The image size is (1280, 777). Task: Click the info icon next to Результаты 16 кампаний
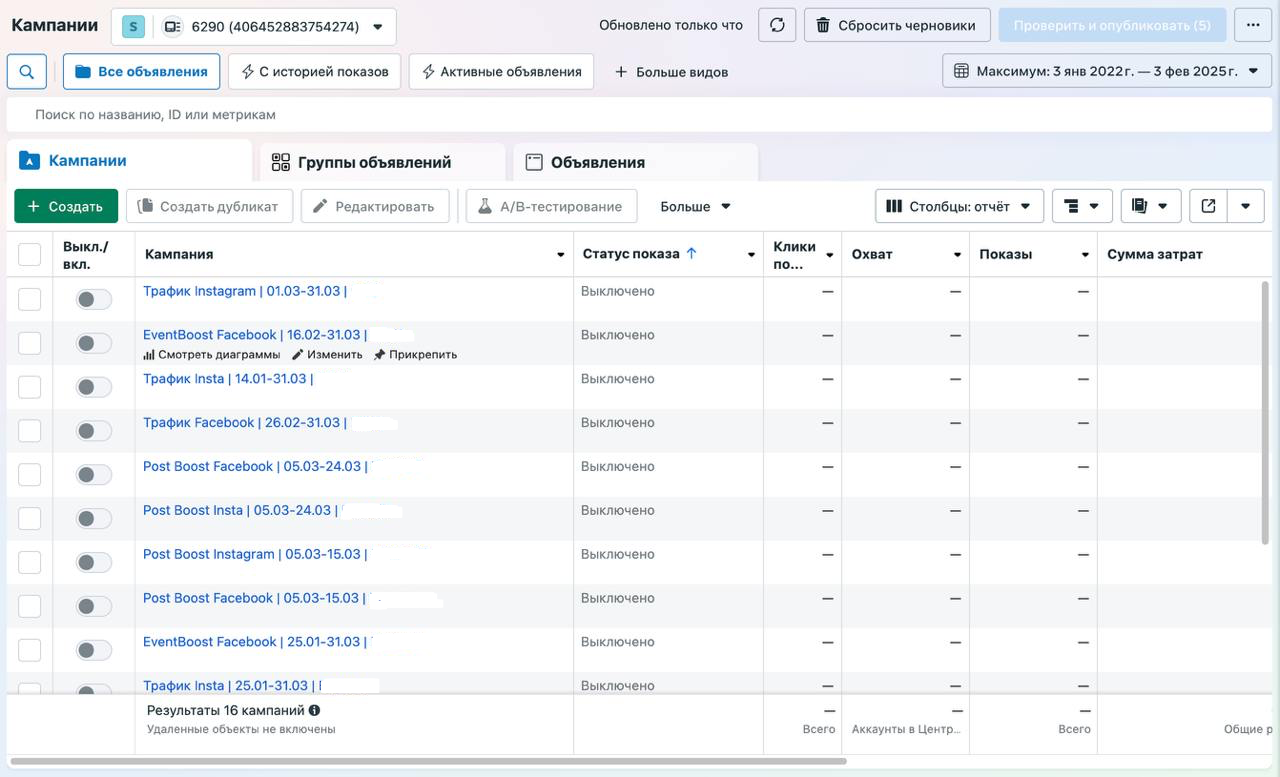[x=314, y=710]
